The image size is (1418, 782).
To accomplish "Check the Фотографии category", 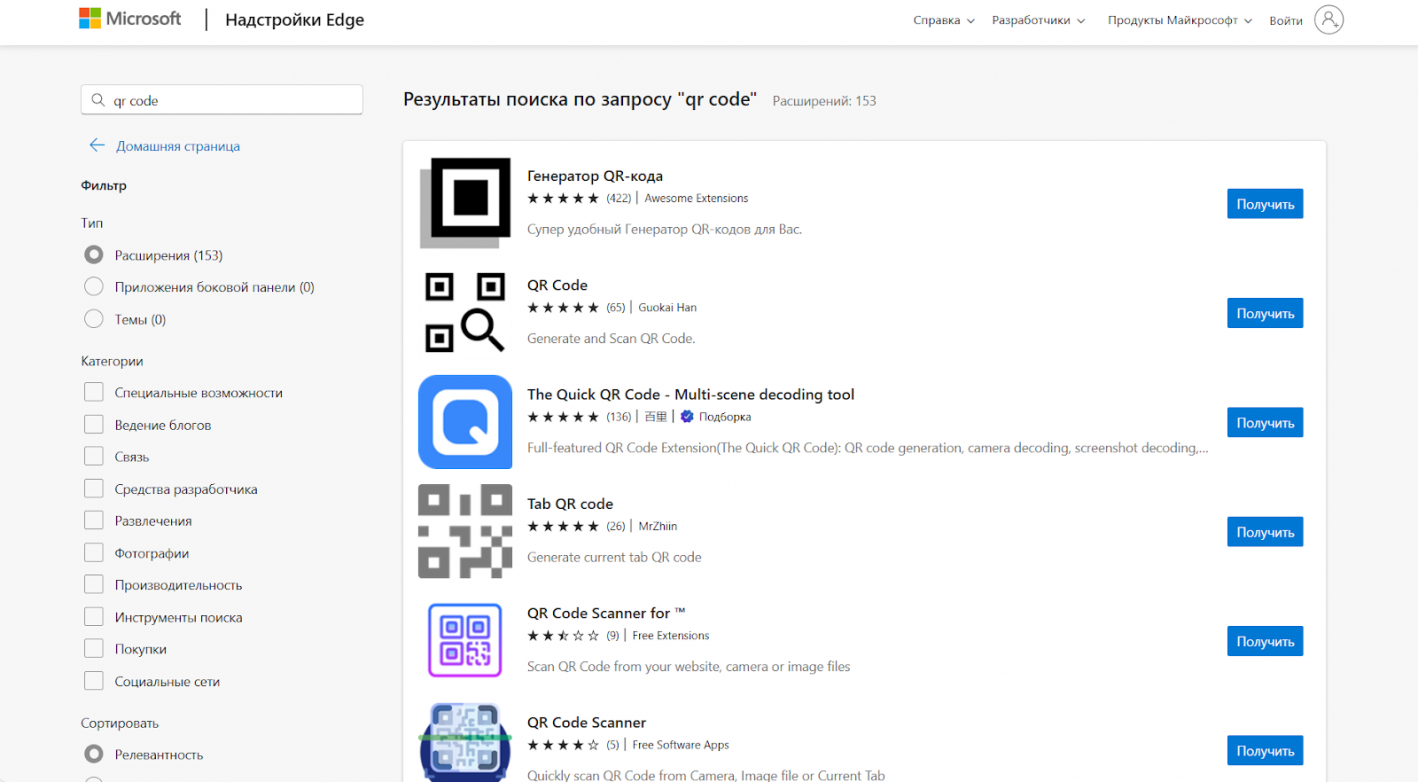I will click(94, 553).
